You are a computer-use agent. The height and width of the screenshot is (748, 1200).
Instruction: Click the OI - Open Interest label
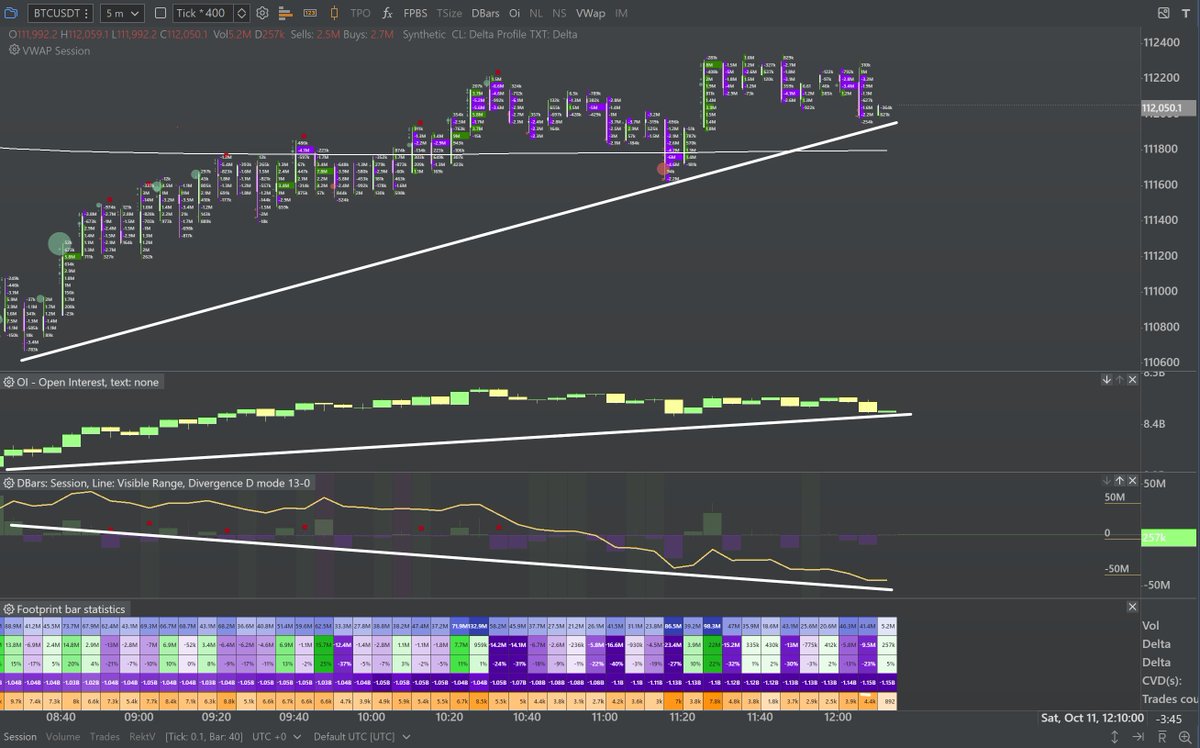(88, 382)
